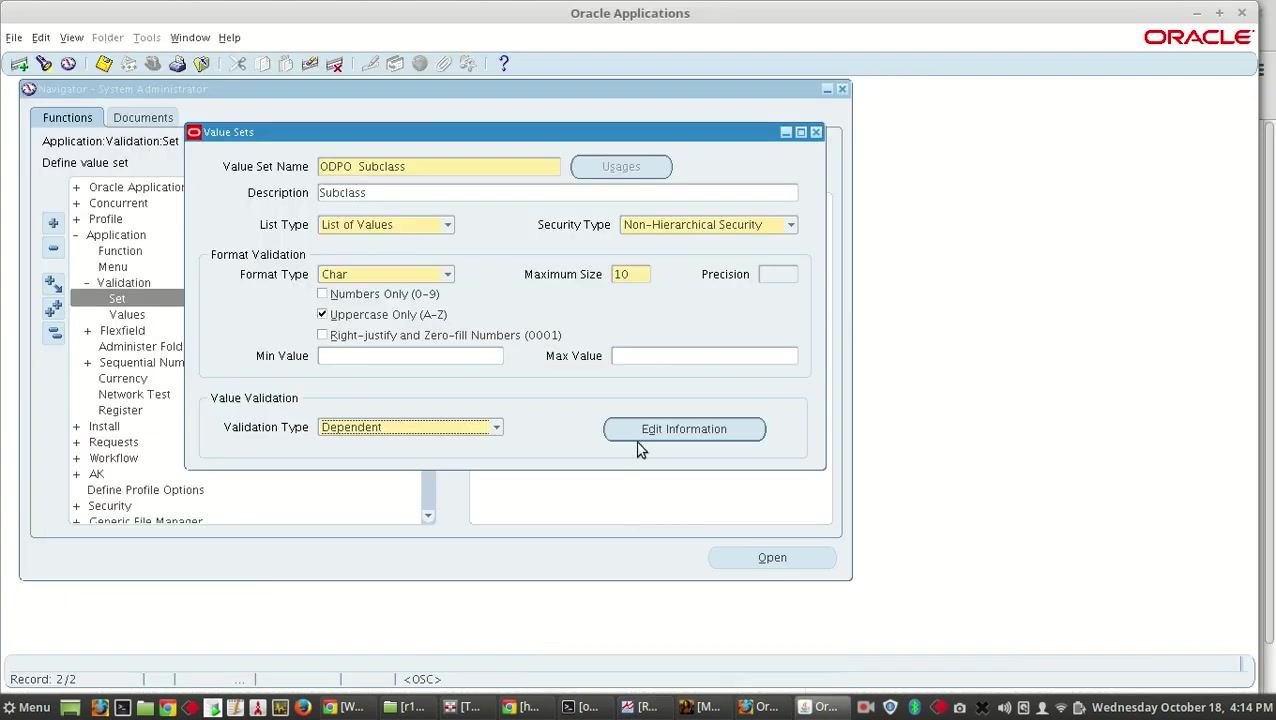Viewport: 1276px width, 720px height.
Task: Click the Edit Information button
Action: [x=685, y=429]
